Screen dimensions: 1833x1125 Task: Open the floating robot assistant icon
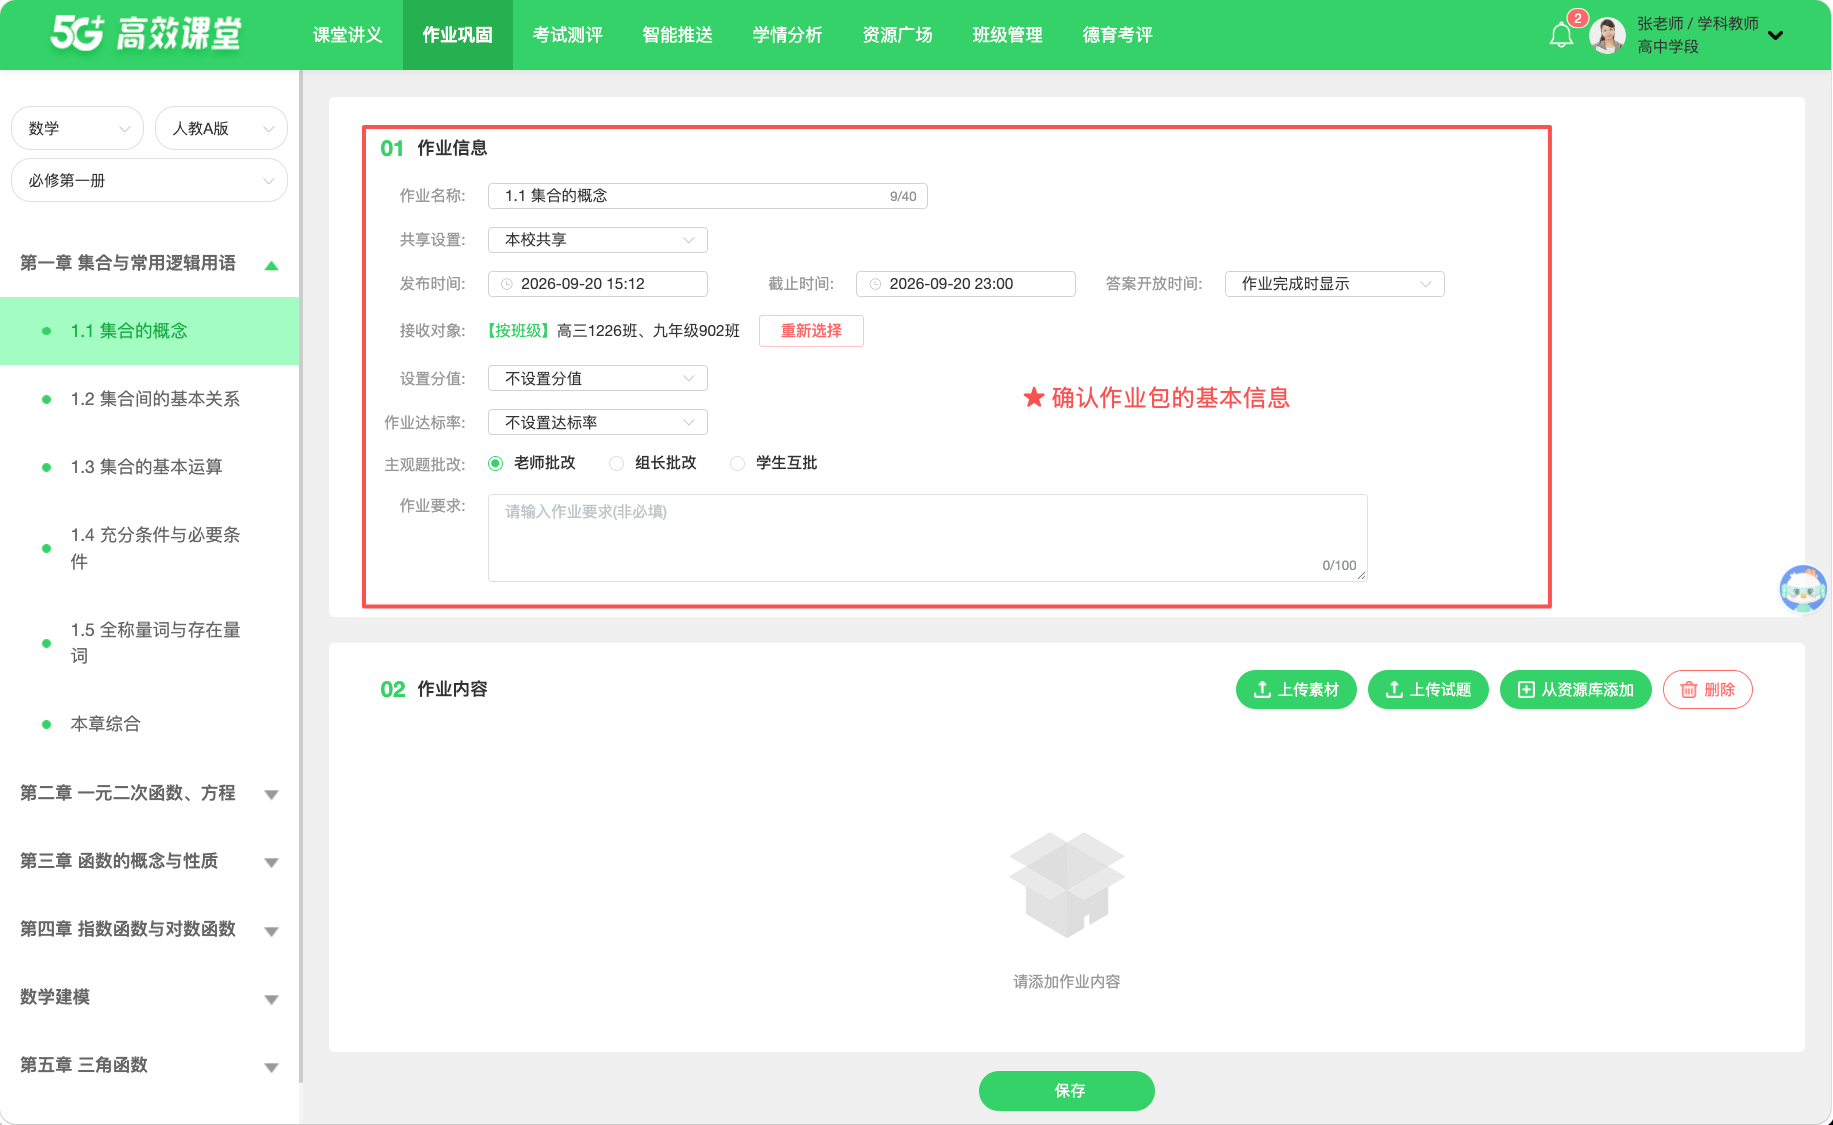pos(1803,588)
